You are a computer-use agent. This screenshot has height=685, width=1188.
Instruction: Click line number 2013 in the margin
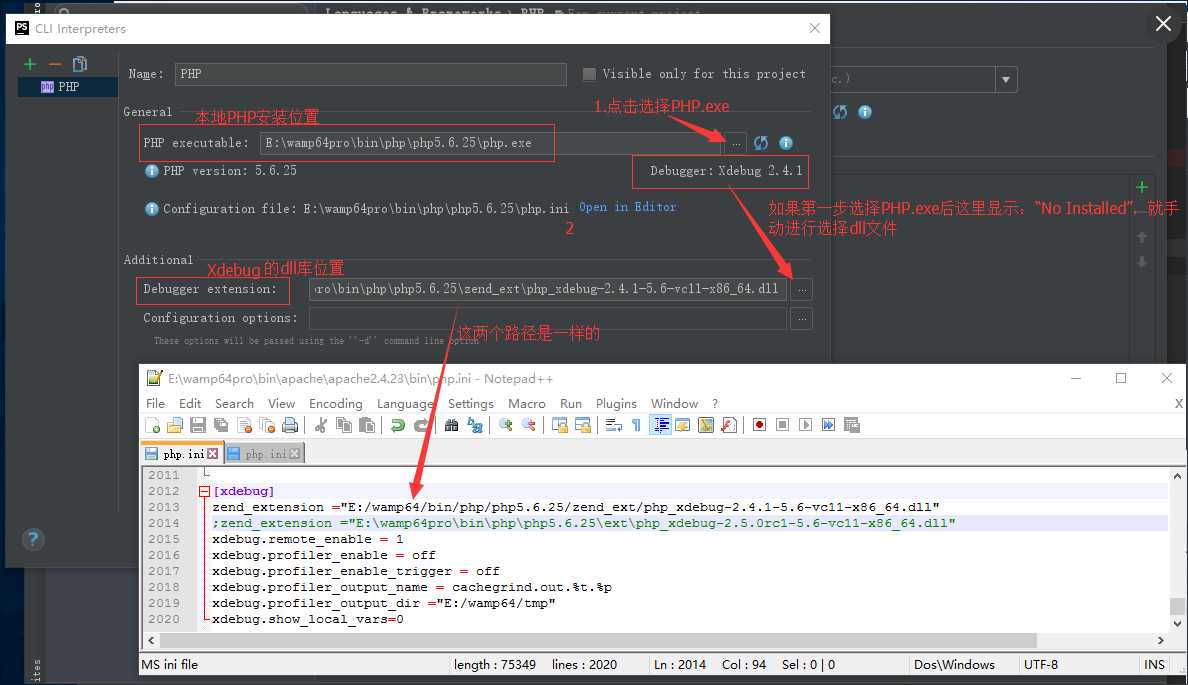(164, 507)
